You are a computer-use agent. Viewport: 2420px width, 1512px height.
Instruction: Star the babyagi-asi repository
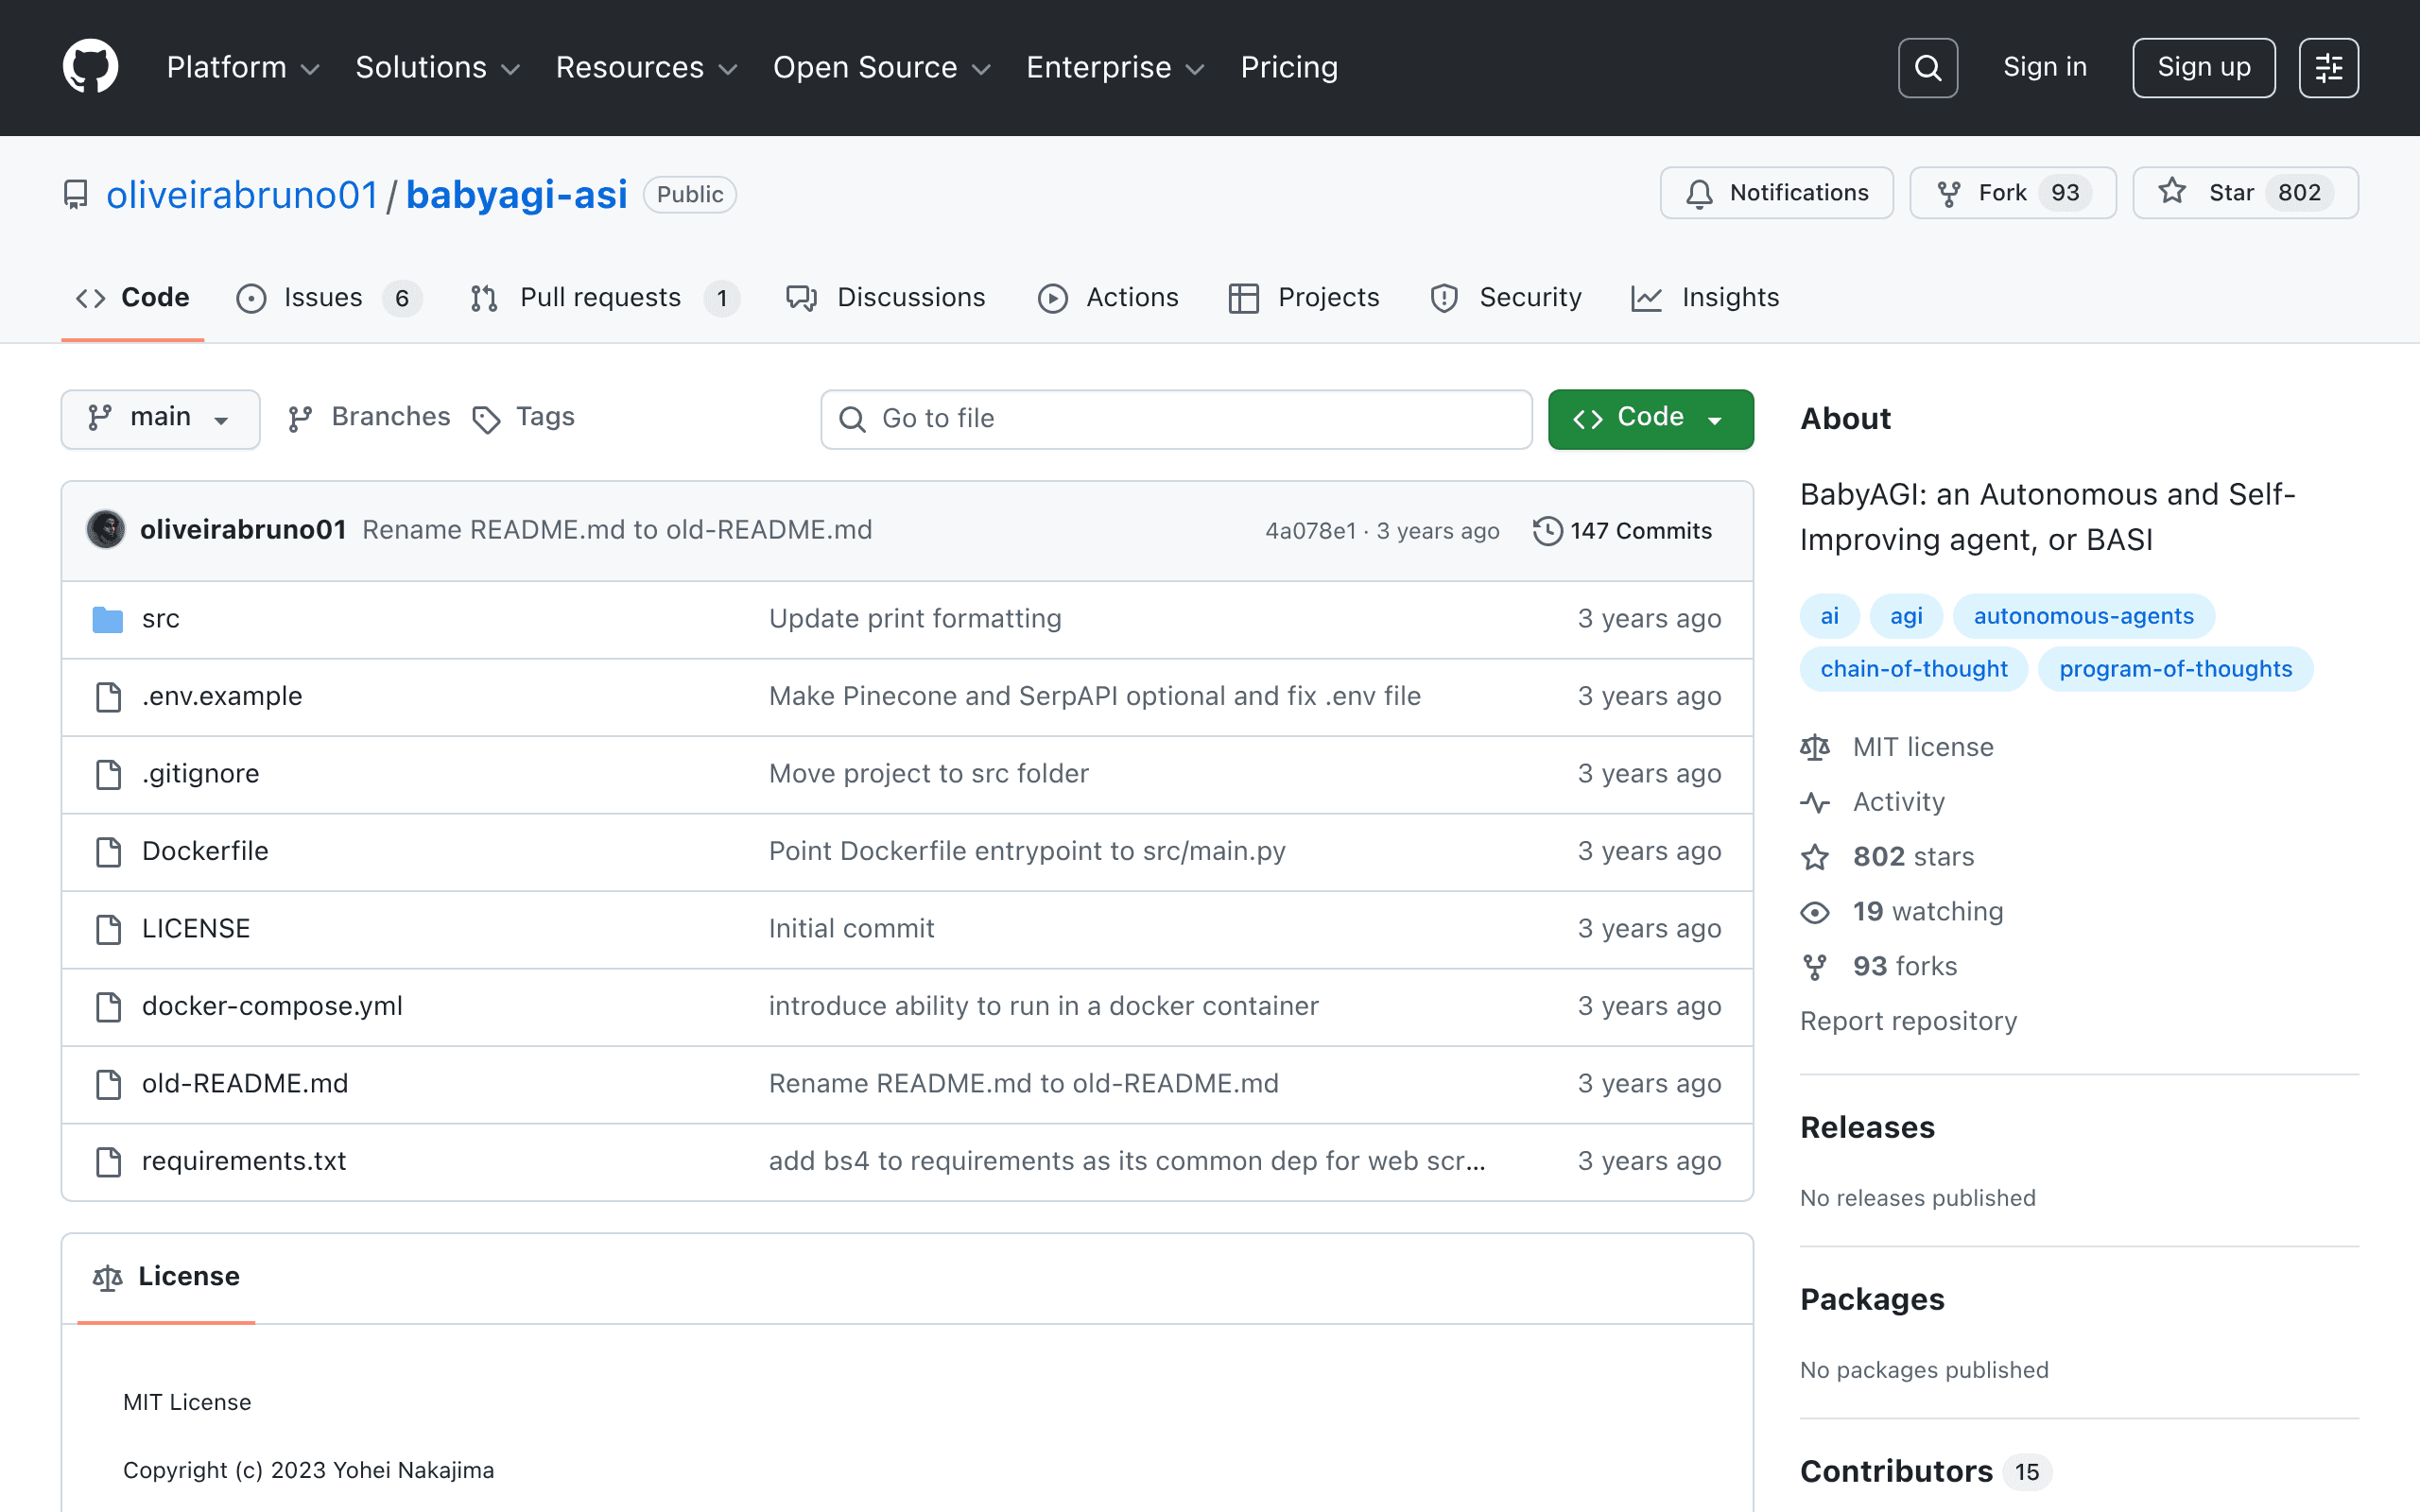pyautogui.click(x=2245, y=193)
